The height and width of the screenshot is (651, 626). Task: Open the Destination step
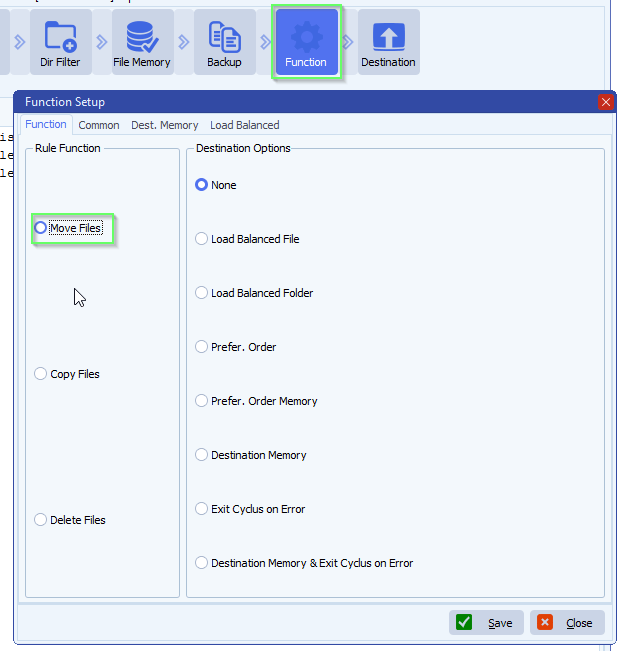389,42
